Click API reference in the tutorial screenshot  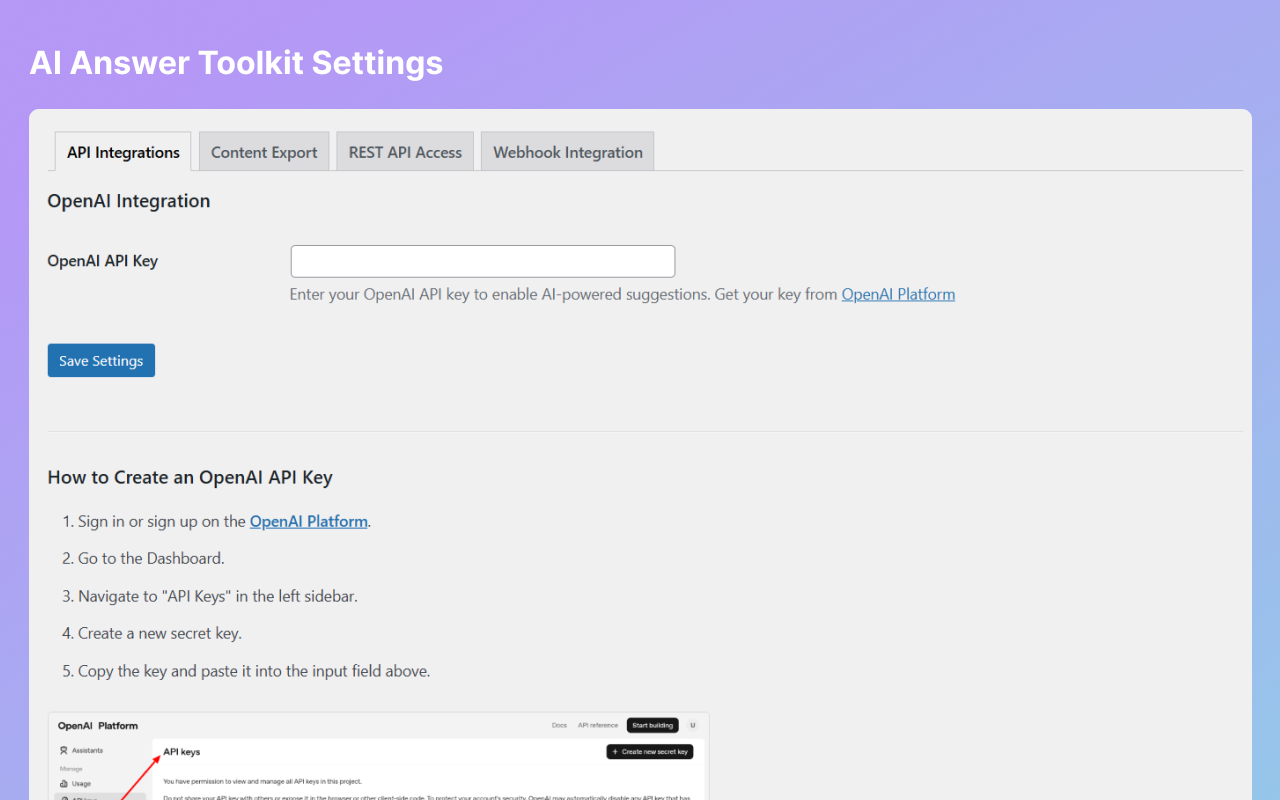pos(598,725)
